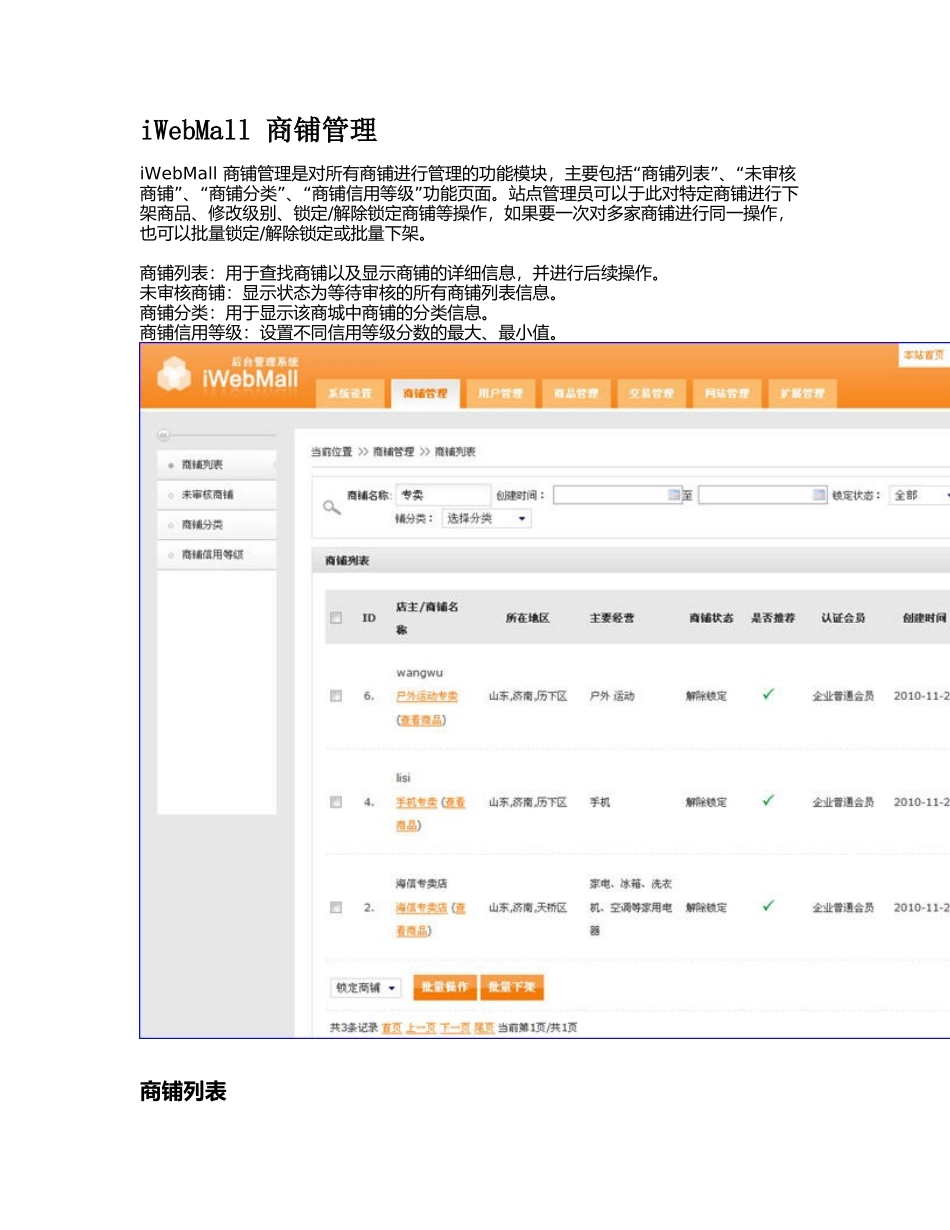Tick checkbox for shop ID 6
The height and width of the screenshot is (1230, 950).
click(x=336, y=696)
